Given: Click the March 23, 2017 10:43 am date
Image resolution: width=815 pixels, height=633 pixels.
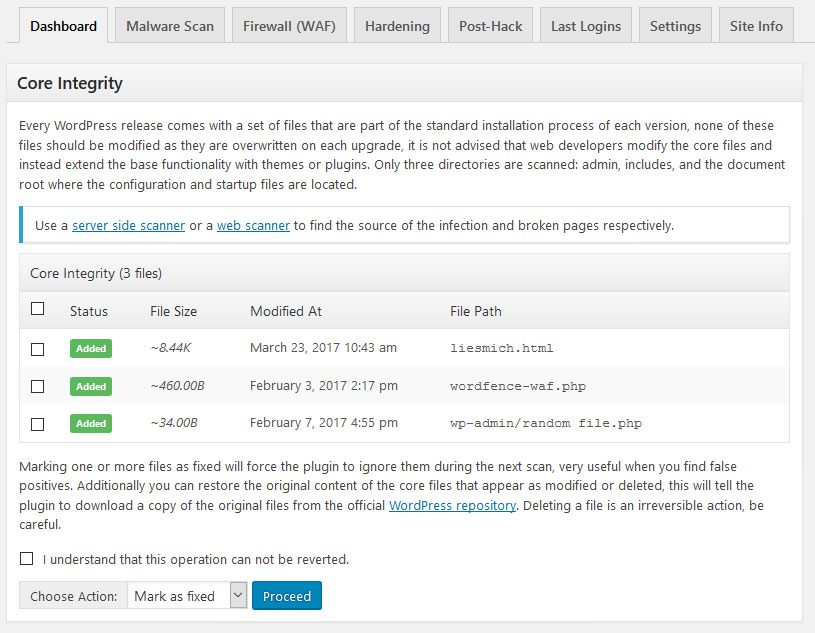Looking at the screenshot, I should coord(323,348).
